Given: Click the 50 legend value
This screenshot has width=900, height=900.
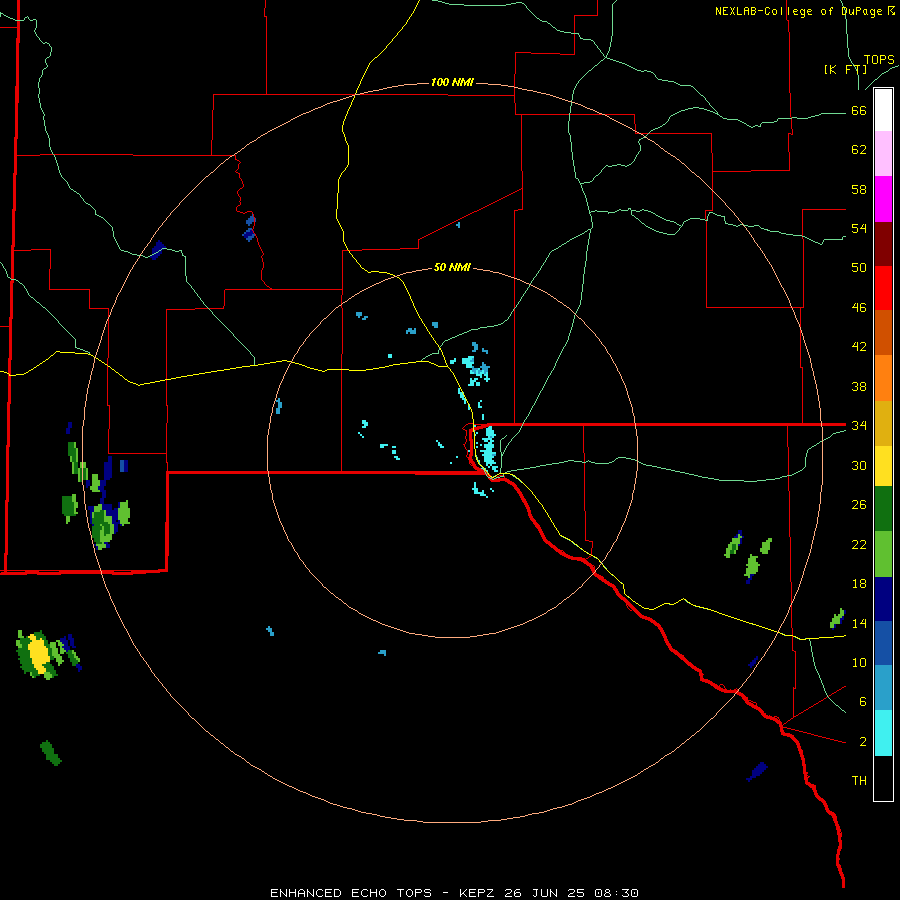Looking at the screenshot, I should point(859,268).
